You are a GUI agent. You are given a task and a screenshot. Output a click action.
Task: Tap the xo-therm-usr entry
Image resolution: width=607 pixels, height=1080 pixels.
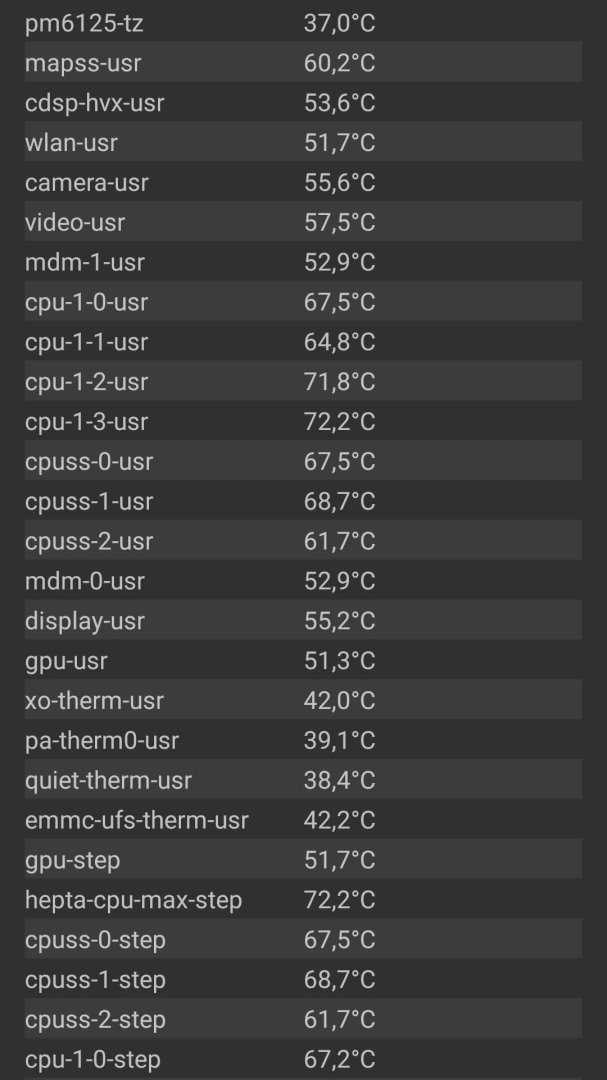coord(303,700)
